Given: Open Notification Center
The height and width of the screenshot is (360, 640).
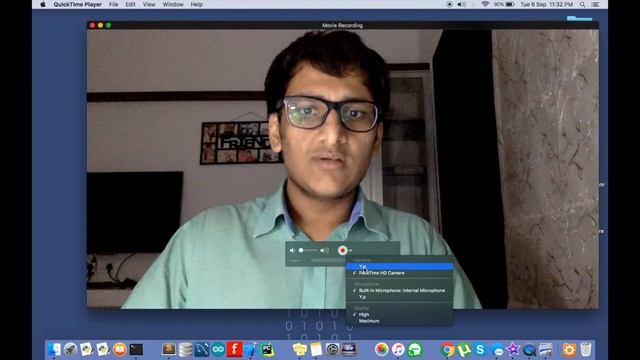Looking at the screenshot, I should pos(596,4).
